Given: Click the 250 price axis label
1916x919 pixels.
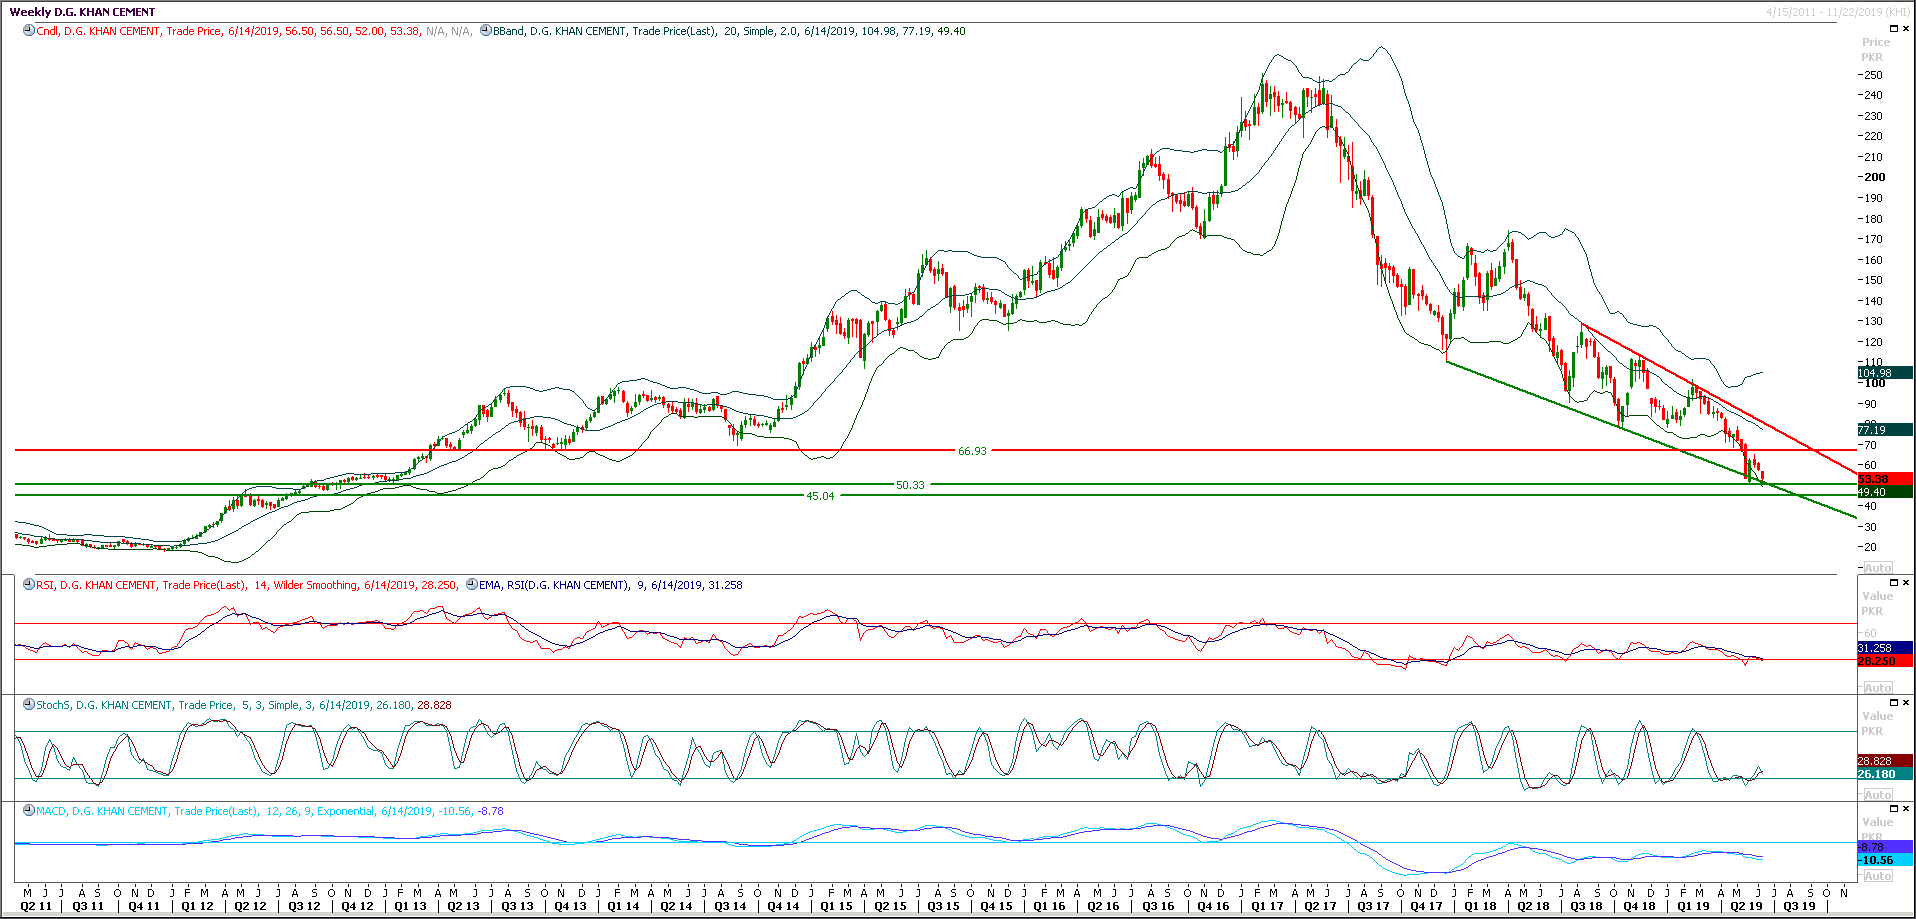Looking at the screenshot, I should coord(1872,75).
